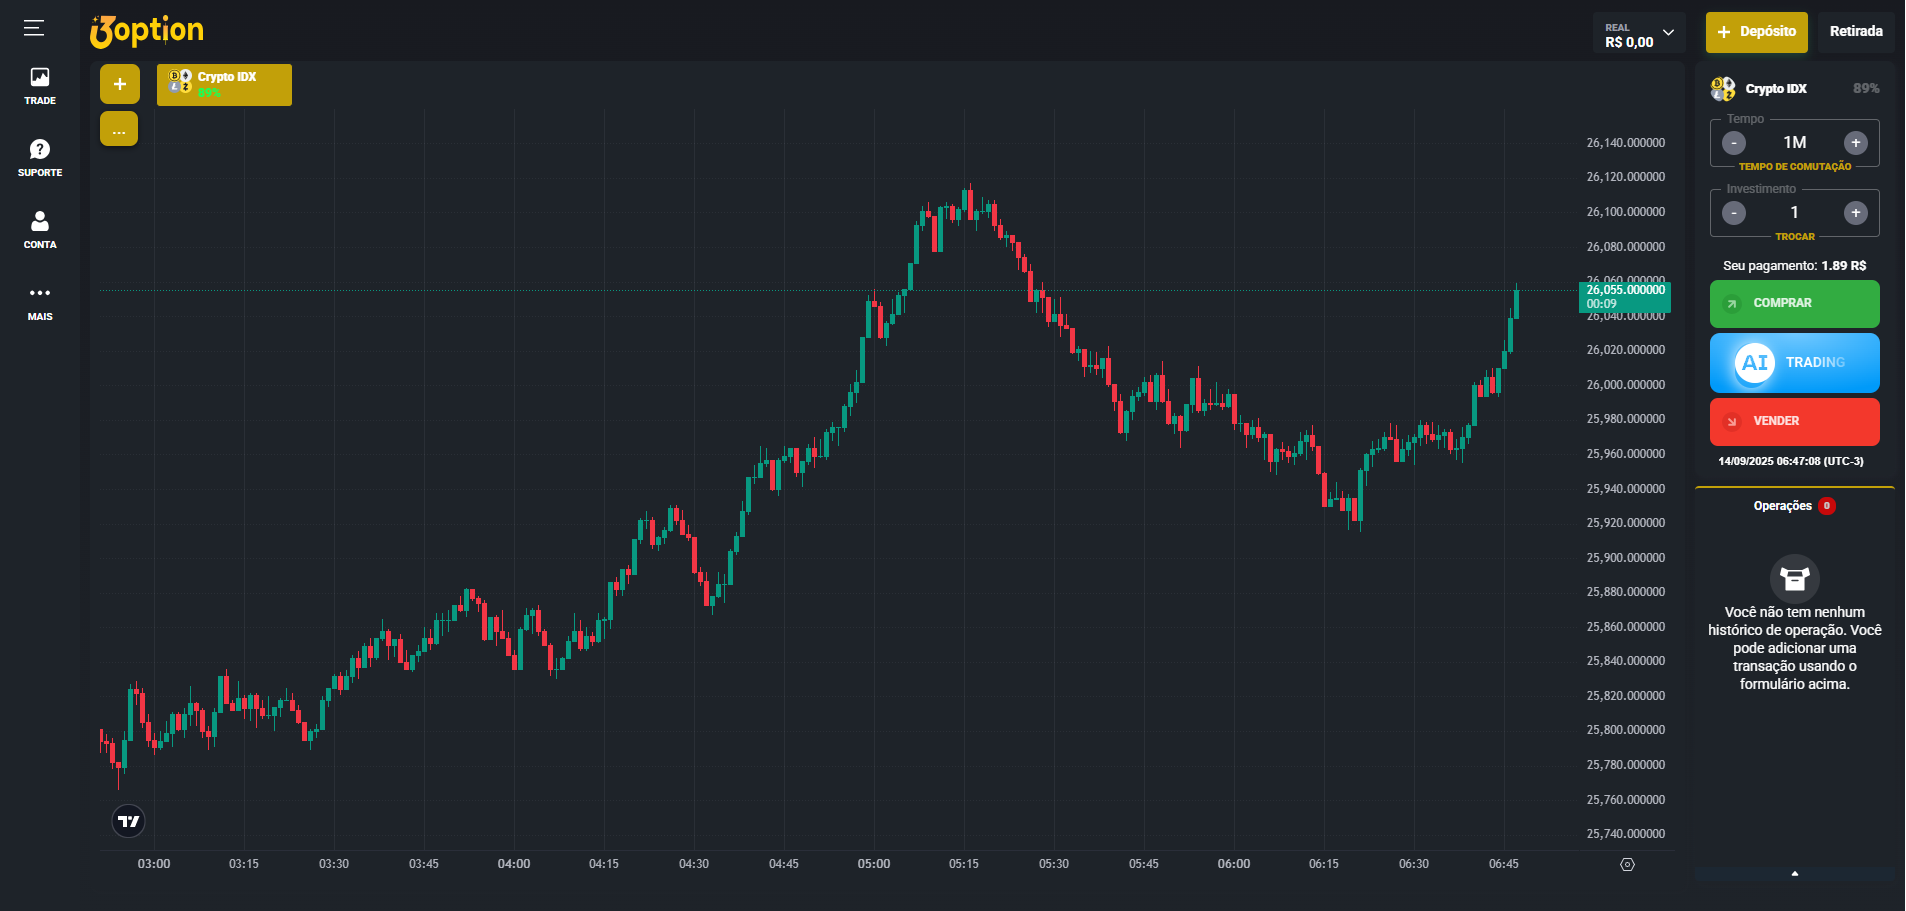Increase Tempo with plus stepper
Viewport: 1906px width, 911px height.
click(x=1855, y=143)
